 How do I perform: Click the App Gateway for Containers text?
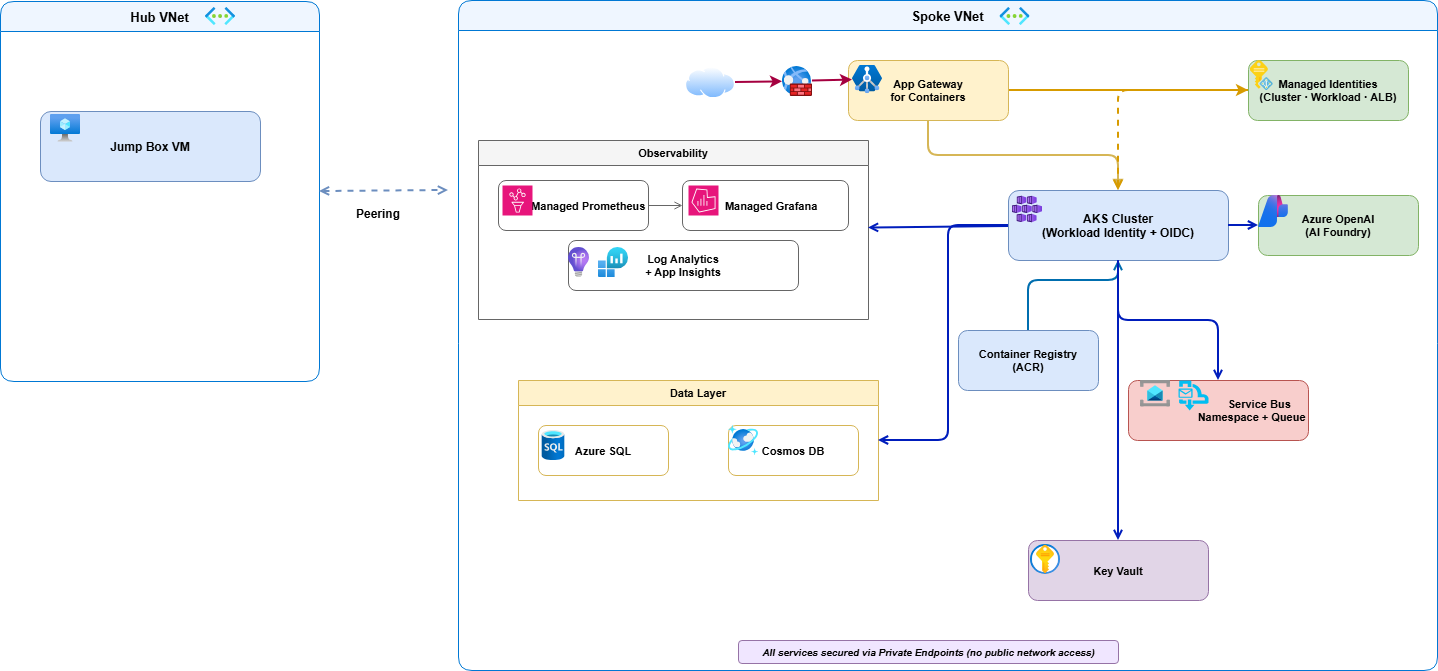tap(928, 91)
